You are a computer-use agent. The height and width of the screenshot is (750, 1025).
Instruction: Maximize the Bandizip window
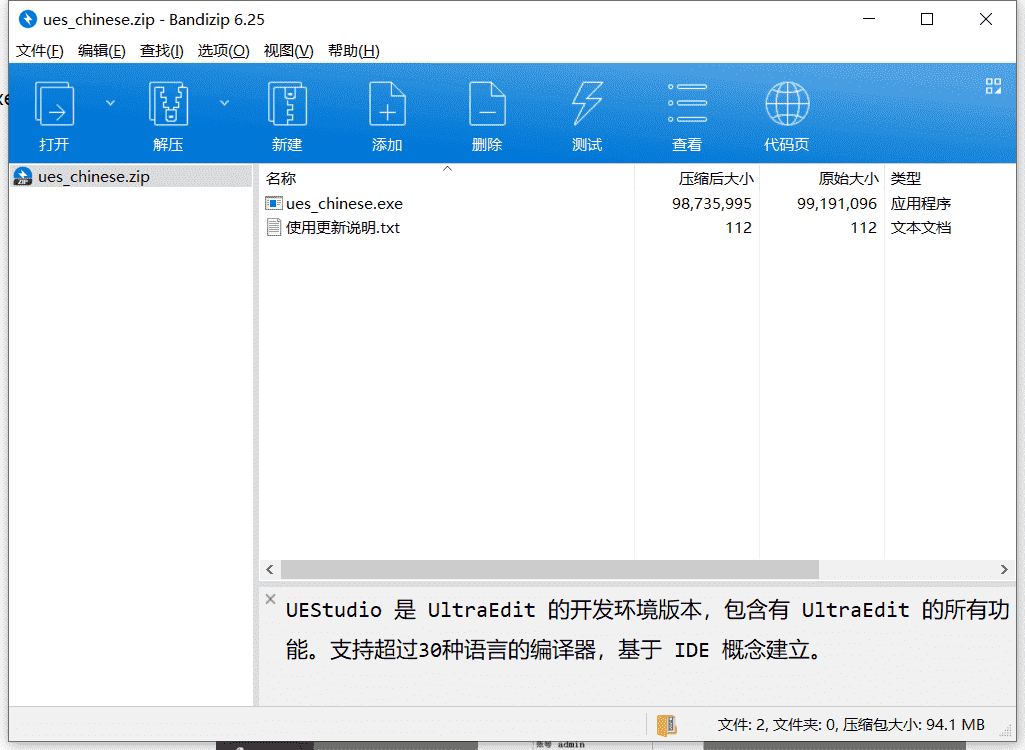[927, 19]
